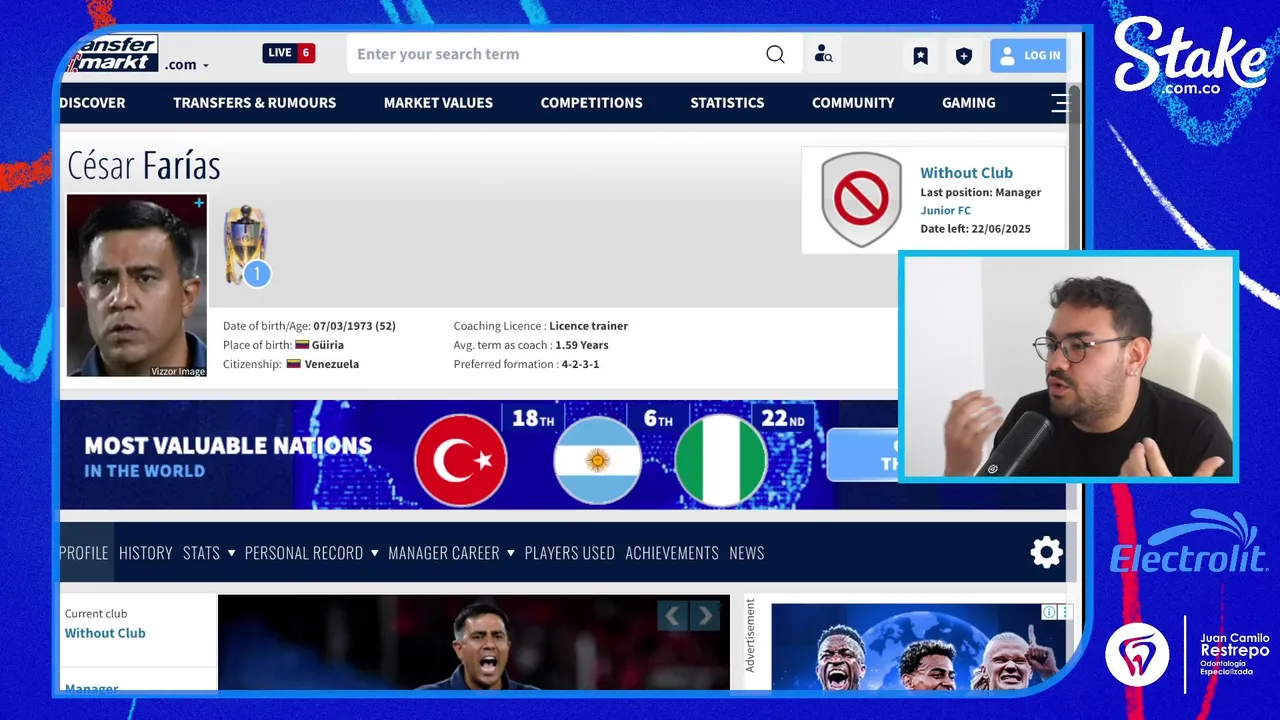This screenshot has height=720, width=1280.
Task: Open Without Club under Current club
Action: (105, 633)
